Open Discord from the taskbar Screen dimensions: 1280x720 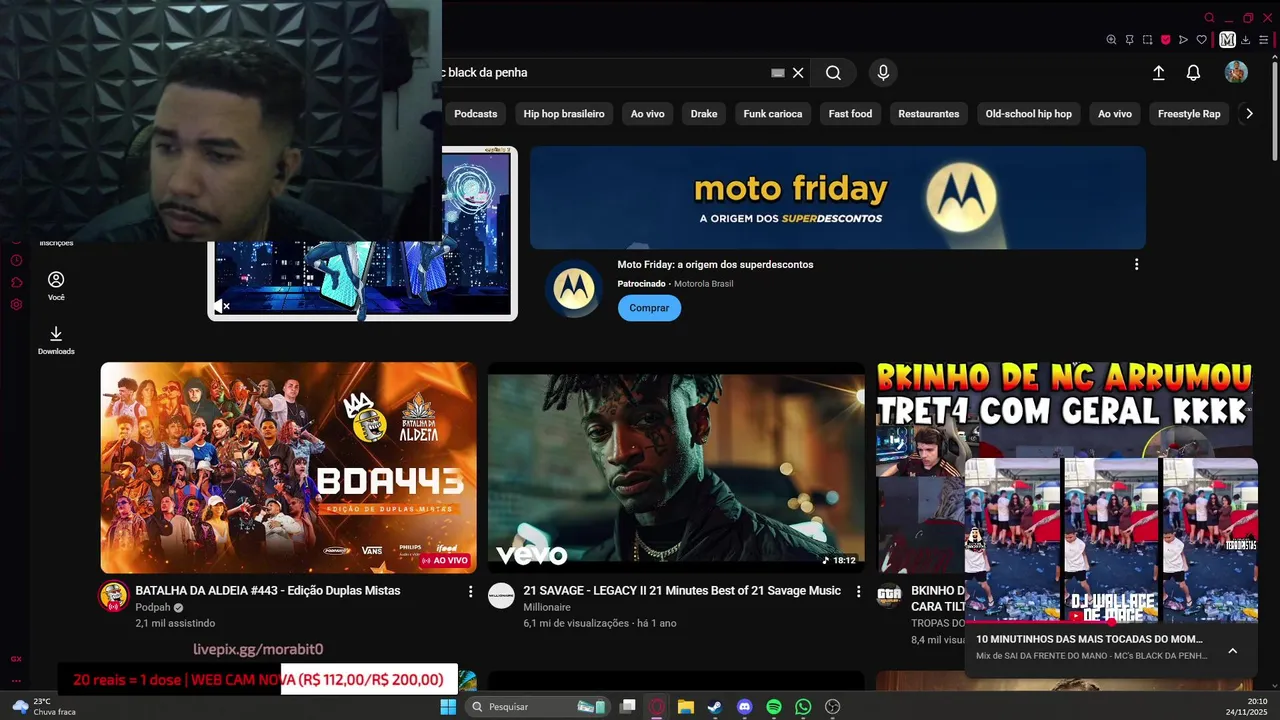click(x=744, y=707)
